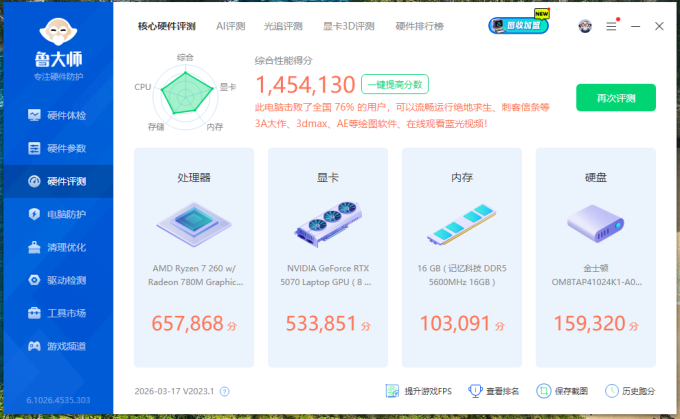Open 硬件参数 in the sidebar
The height and width of the screenshot is (419, 680).
pos(58,148)
